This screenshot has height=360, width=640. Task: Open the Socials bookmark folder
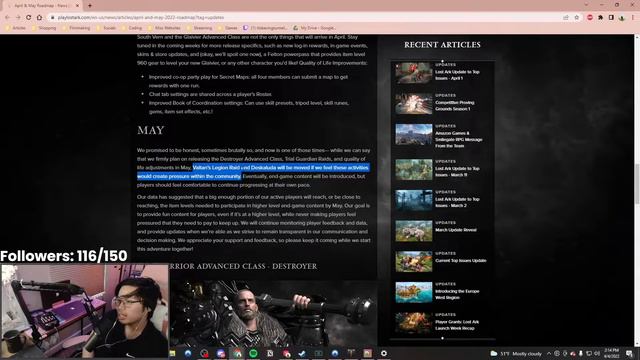[x=106, y=28]
